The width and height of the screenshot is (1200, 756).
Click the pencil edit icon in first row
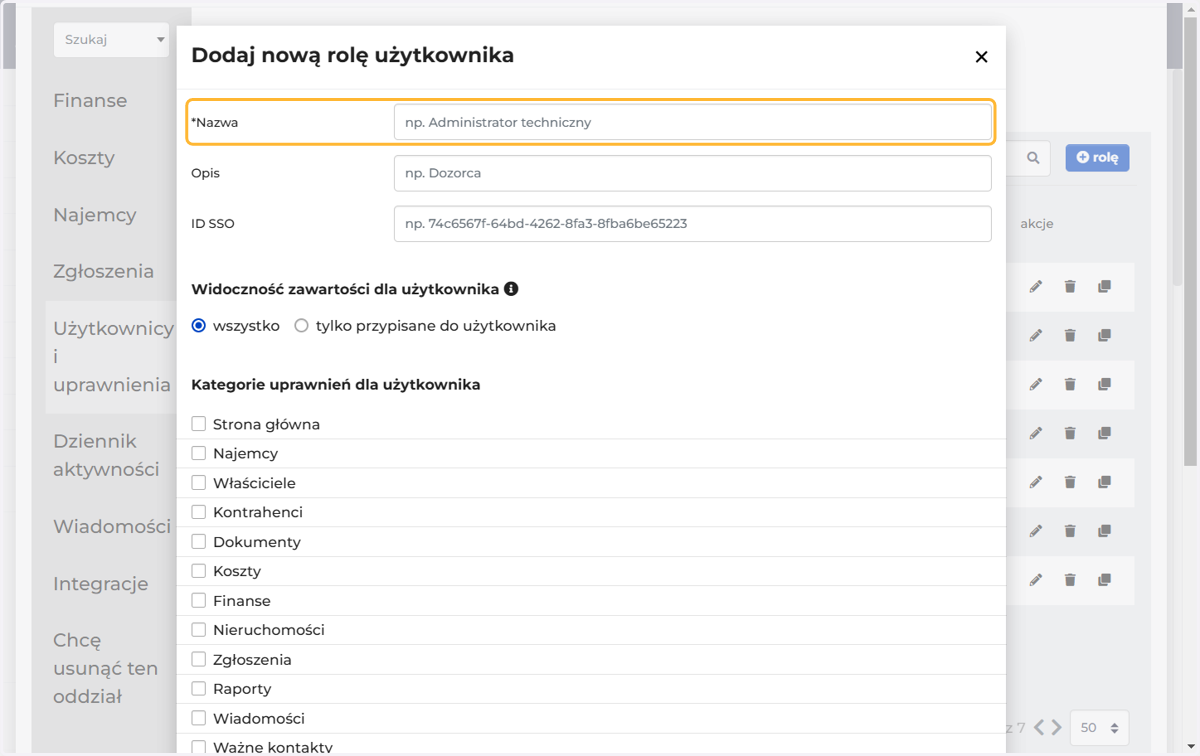point(1036,287)
